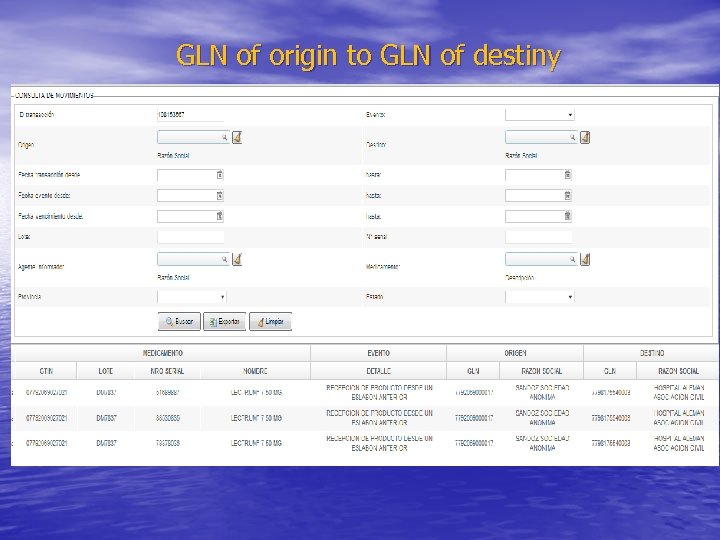Click the Limpiar button

[x=270, y=321]
